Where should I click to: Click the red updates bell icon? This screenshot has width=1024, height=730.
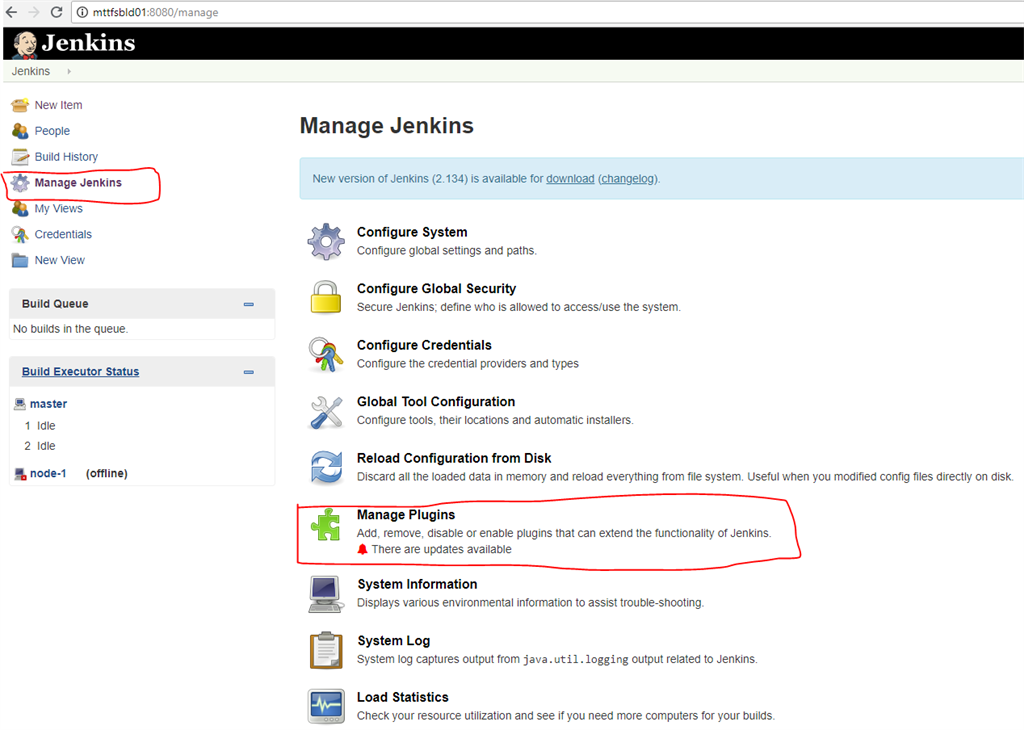[x=362, y=549]
